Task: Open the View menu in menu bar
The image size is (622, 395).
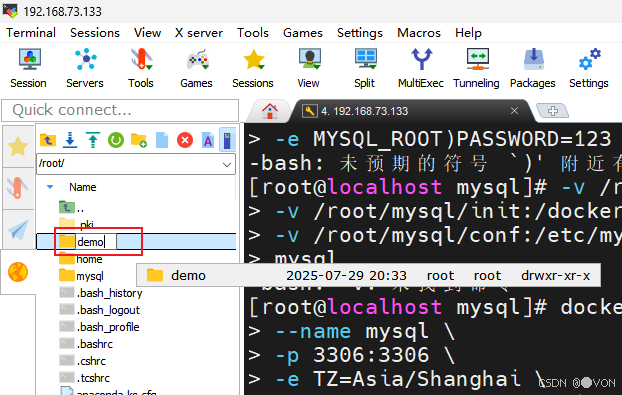Action: 147,33
